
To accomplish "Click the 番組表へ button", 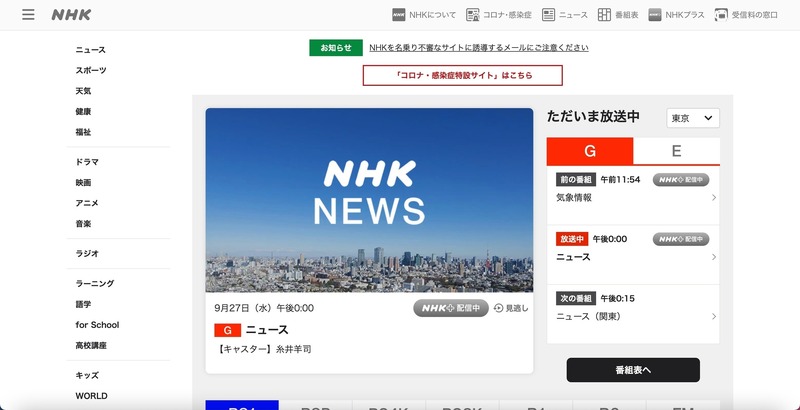I will pyautogui.click(x=633, y=370).
